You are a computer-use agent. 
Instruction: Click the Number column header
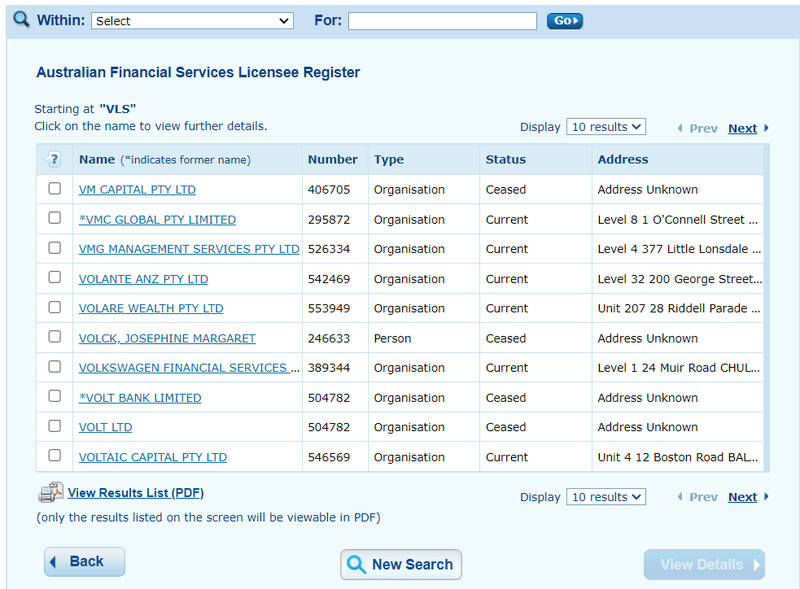333,159
